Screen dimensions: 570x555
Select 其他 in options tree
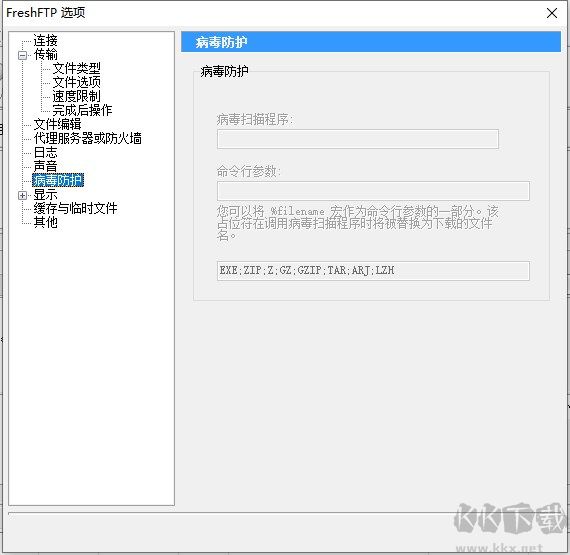(x=45, y=222)
